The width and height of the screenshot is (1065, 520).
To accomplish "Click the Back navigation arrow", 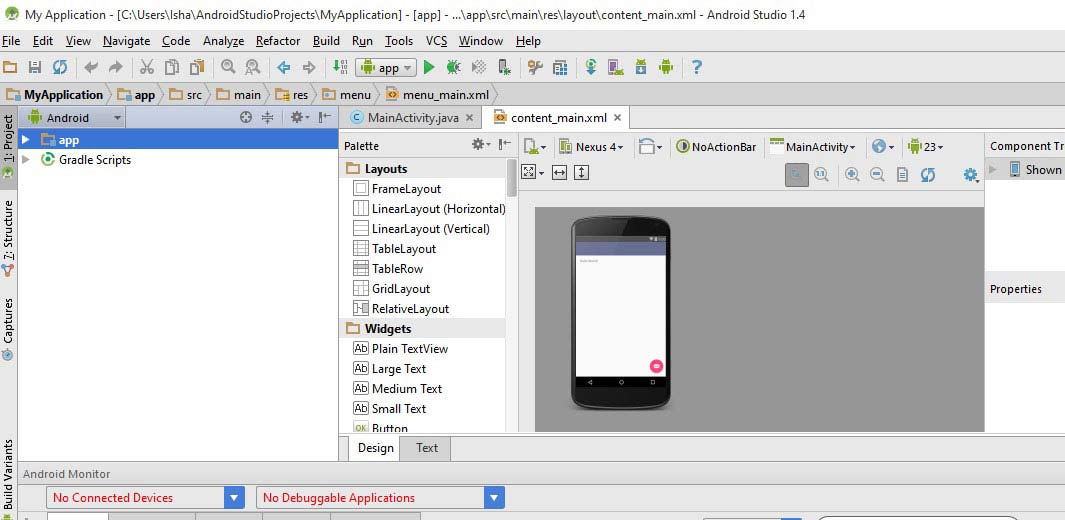I will click(284, 67).
